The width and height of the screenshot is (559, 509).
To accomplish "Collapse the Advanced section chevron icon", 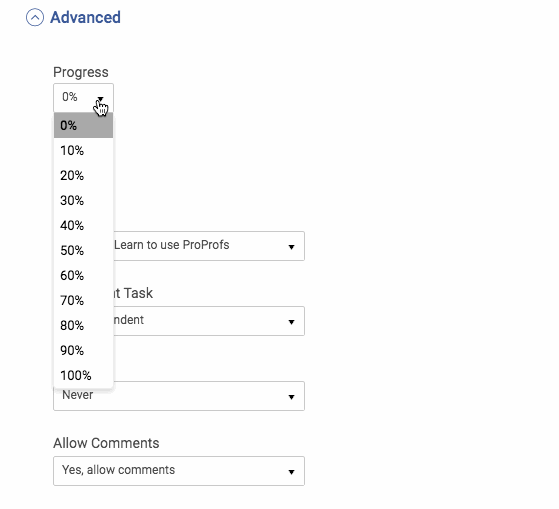I will pyautogui.click(x=35, y=17).
